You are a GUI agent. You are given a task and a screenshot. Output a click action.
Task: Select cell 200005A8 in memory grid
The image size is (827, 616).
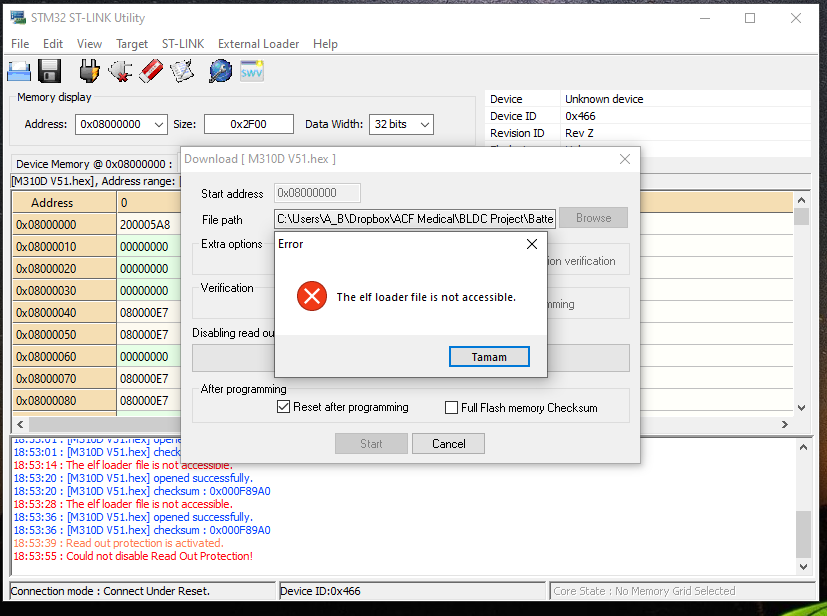(x=149, y=225)
